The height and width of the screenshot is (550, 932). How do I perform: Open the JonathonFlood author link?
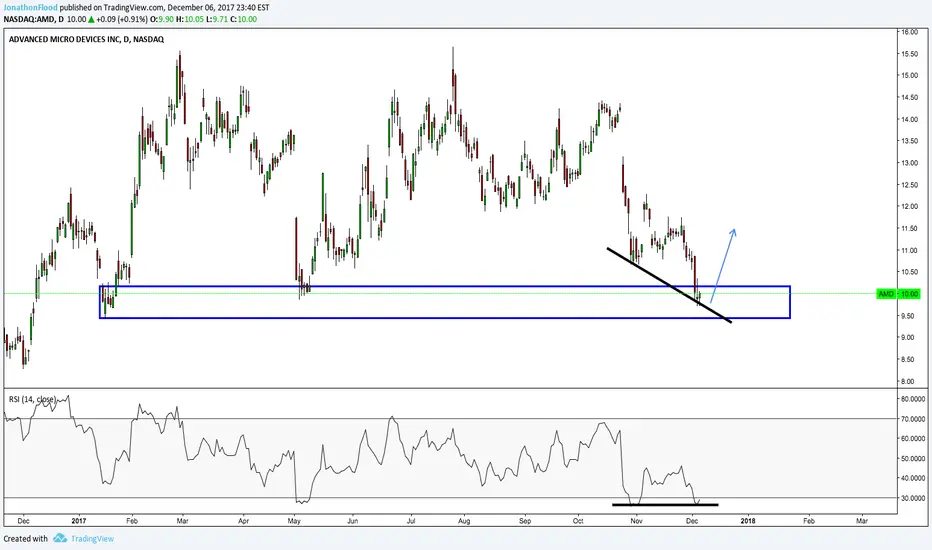click(30, 8)
